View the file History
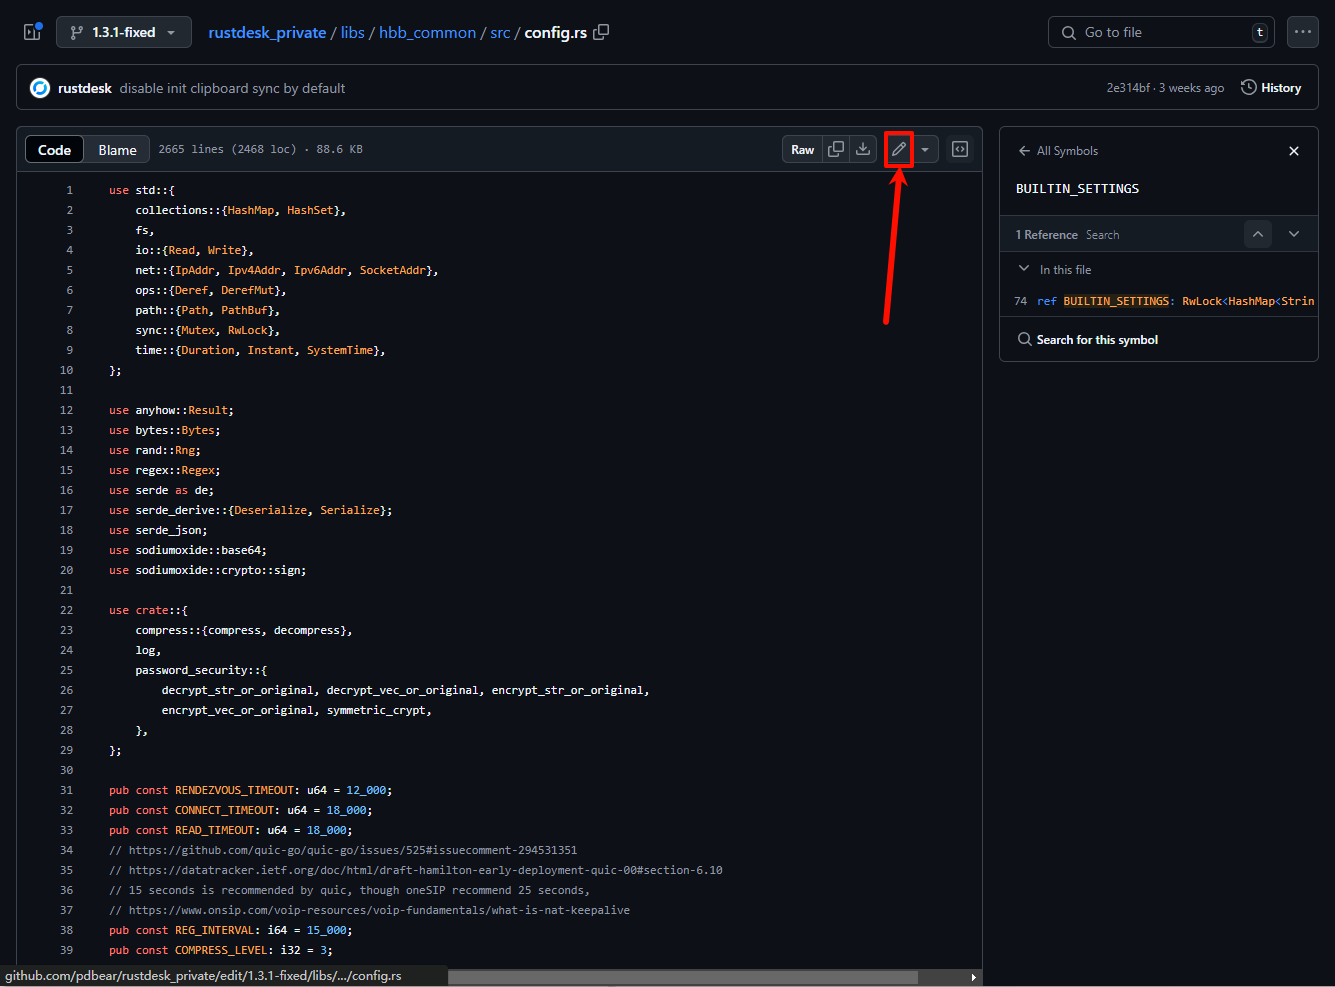 coord(1271,88)
